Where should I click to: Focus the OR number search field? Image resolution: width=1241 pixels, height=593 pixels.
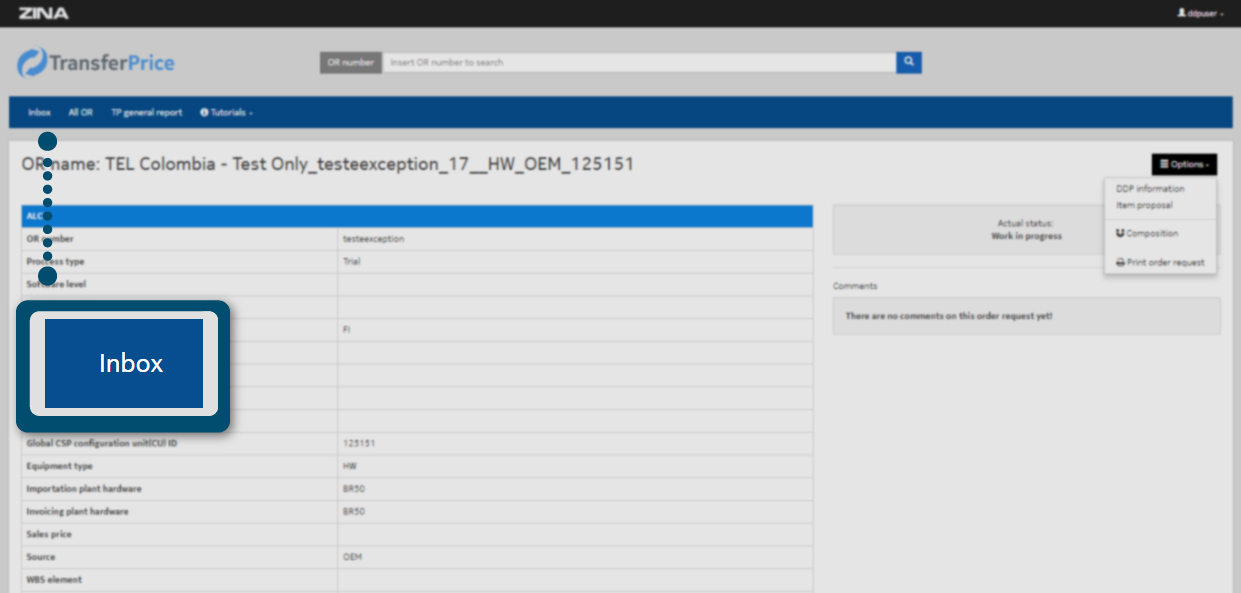click(x=638, y=62)
